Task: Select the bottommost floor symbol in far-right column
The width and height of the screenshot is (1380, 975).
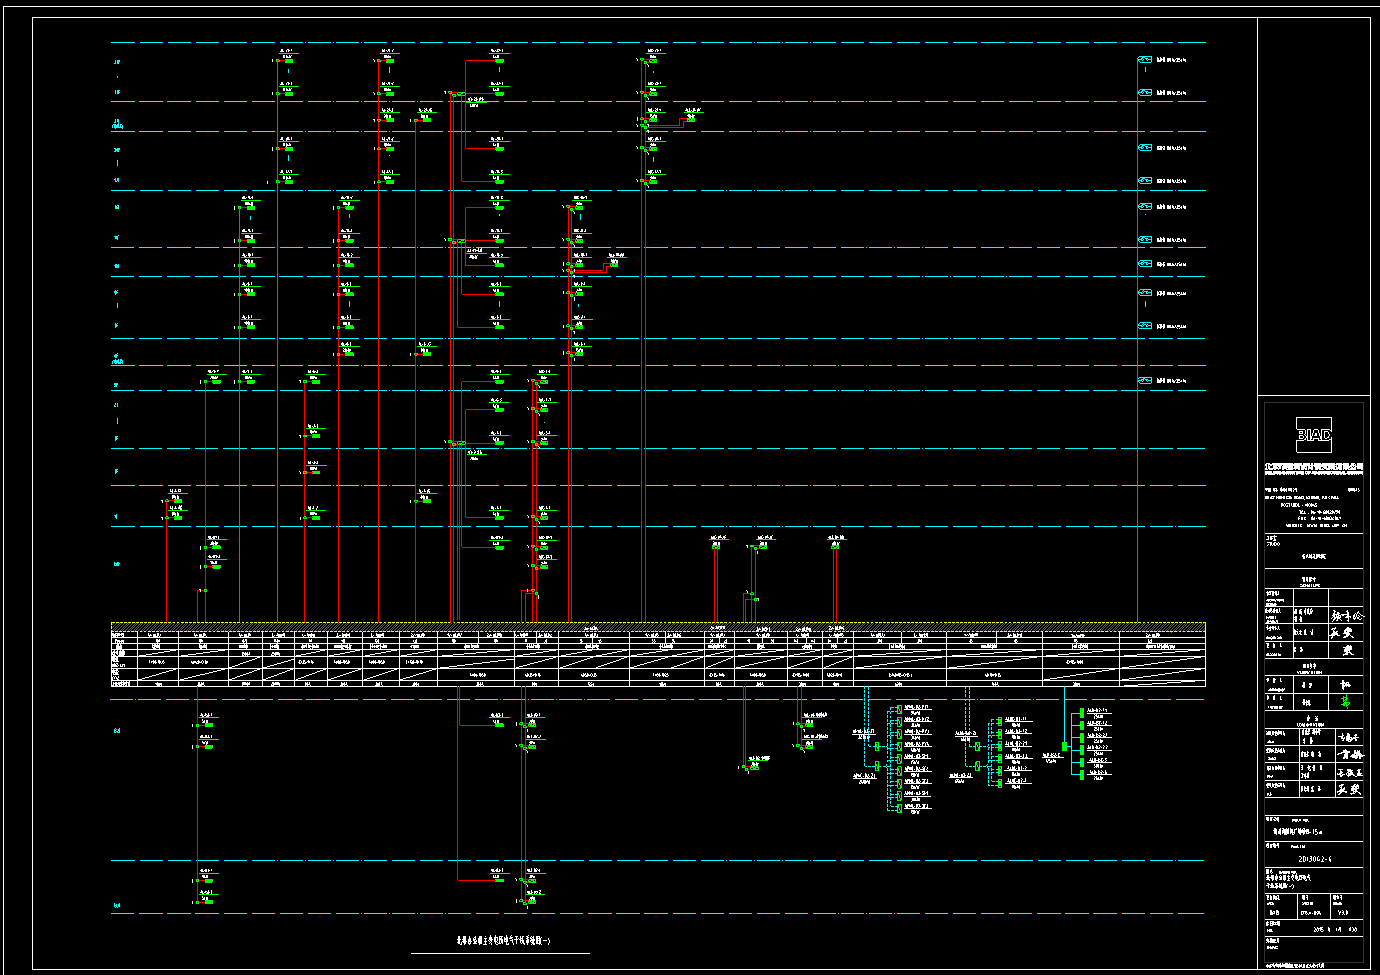Action: pos(1145,381)
